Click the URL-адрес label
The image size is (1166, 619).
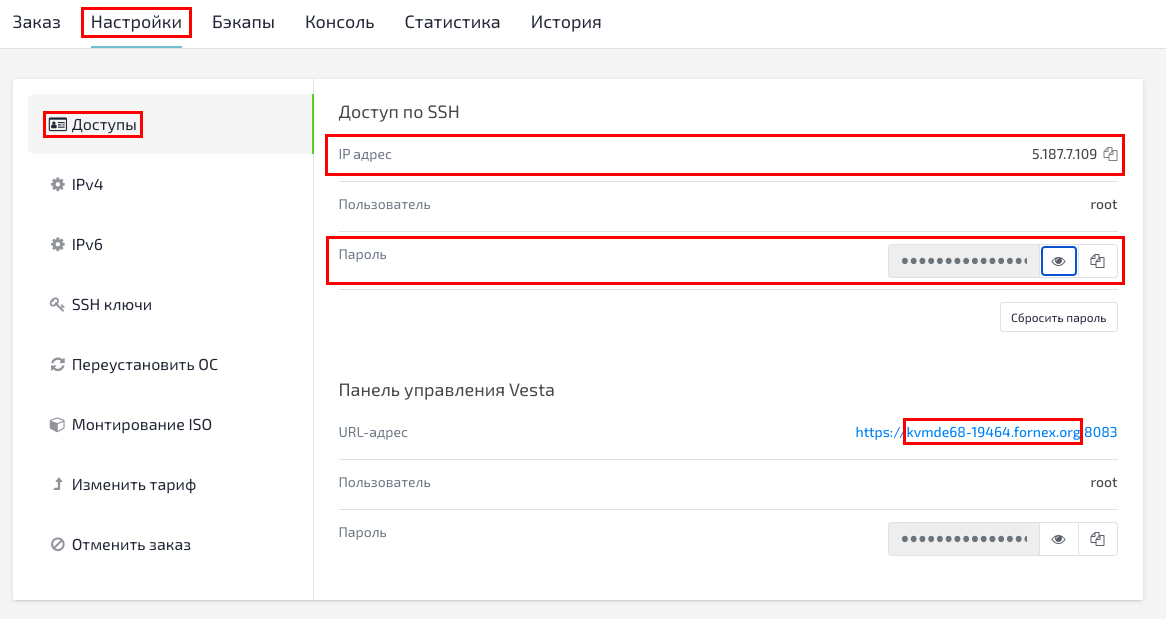click(373, 432)
